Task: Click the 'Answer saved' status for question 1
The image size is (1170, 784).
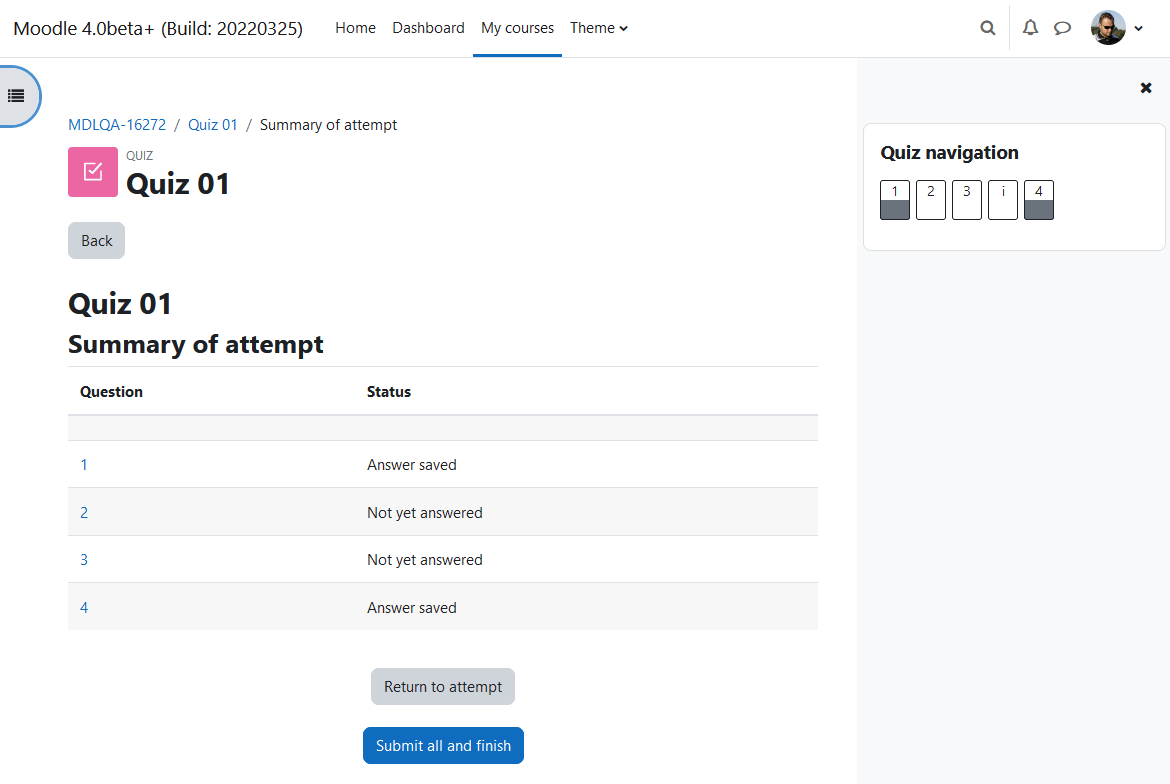Action: point(412,465)
